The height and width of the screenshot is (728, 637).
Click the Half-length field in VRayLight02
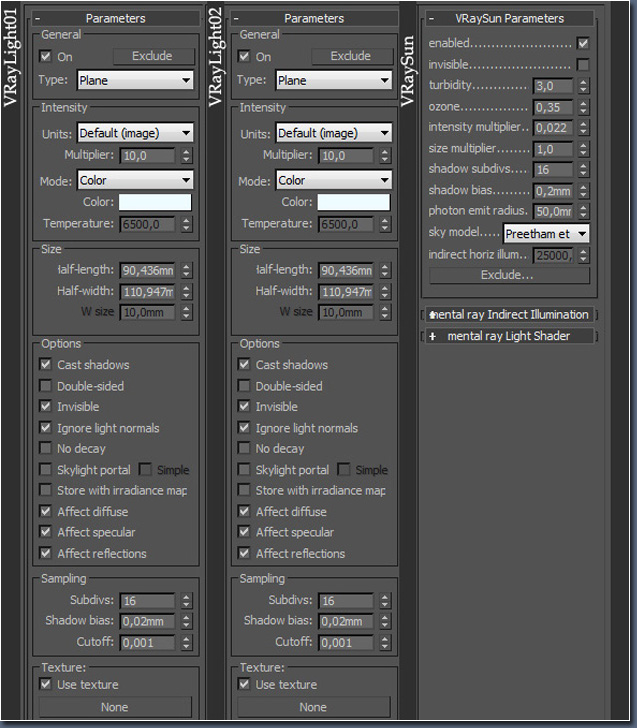(x=345, y=271)
